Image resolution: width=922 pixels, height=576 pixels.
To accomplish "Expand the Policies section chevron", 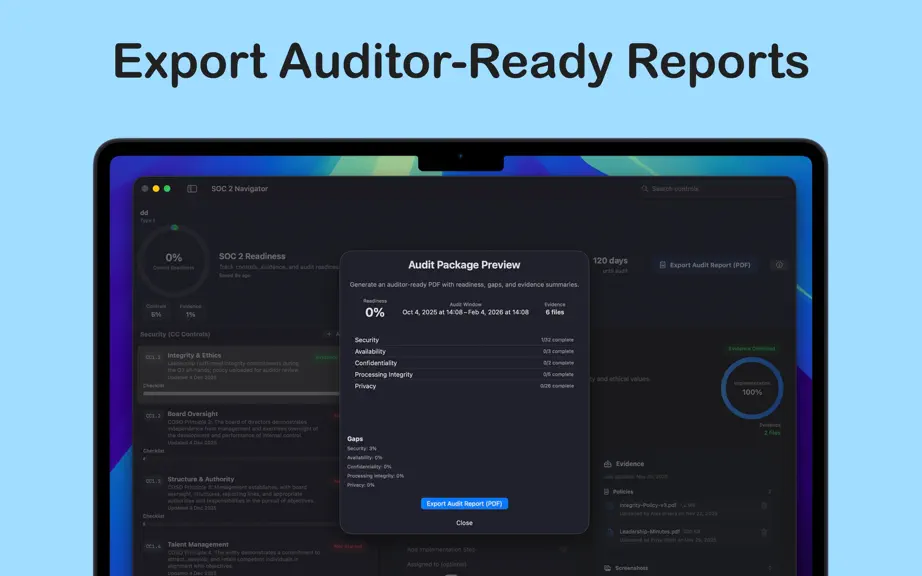I will (769, 492).
